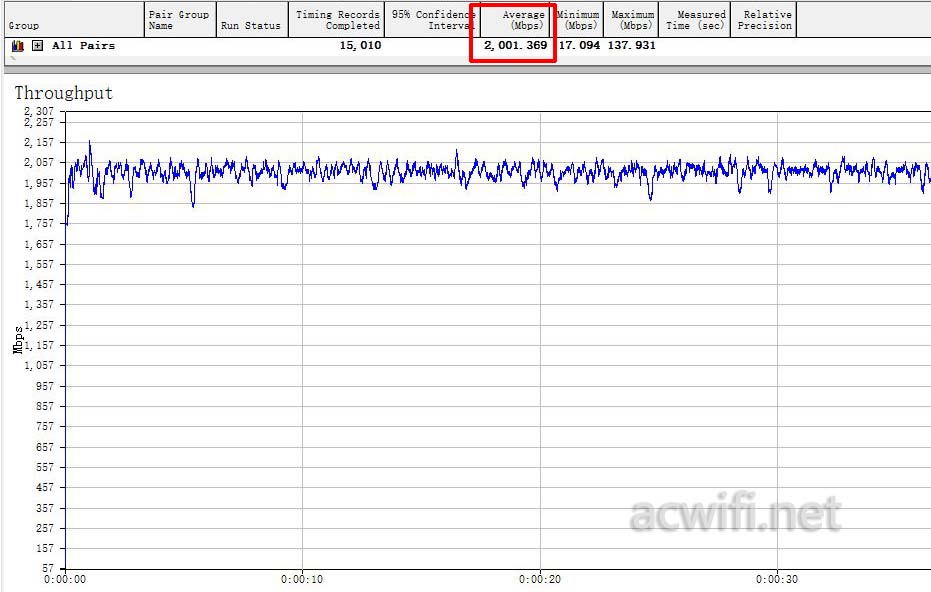Image resolution: width=931 pixels, height=592 pixels.
Task: Click the 15,010 timing records value
Action: [x=360, y=46]
